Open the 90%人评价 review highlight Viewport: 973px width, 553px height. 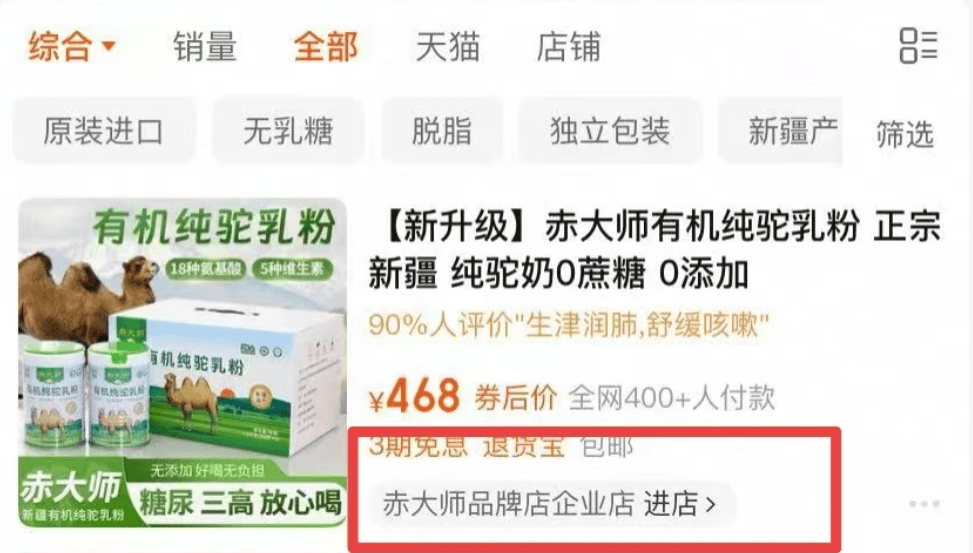tap(569, 325)
